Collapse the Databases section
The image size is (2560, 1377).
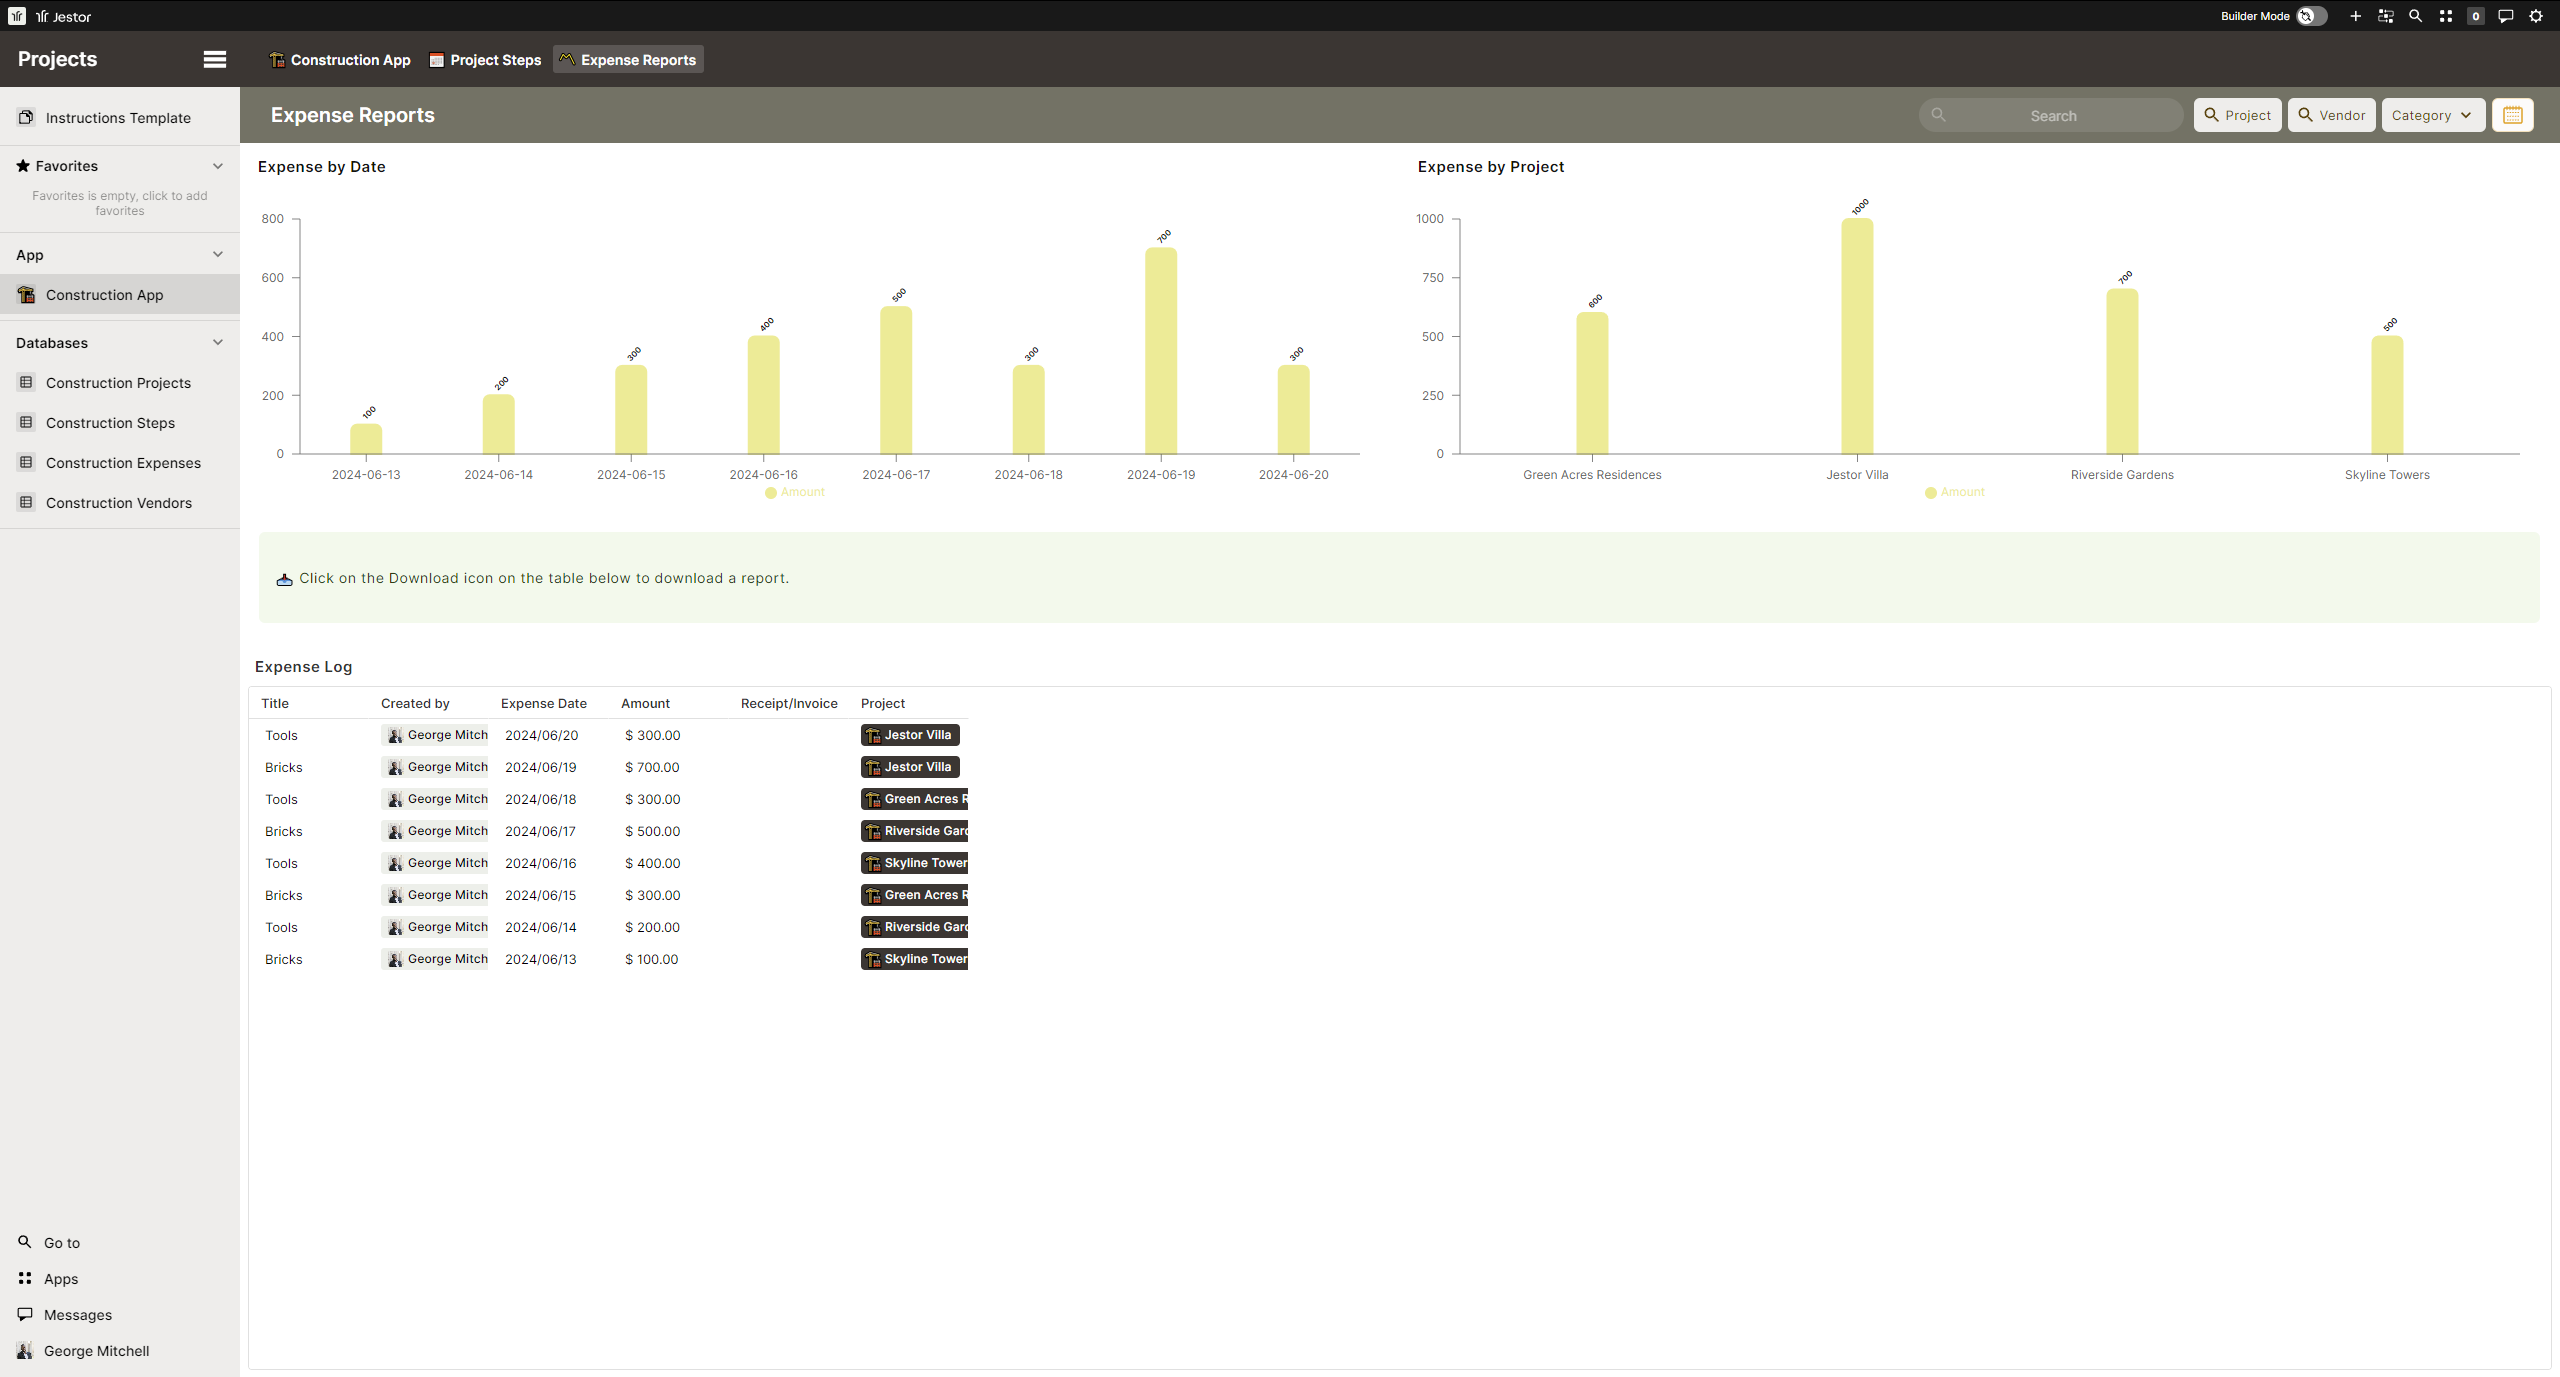[x=218, y=343]
